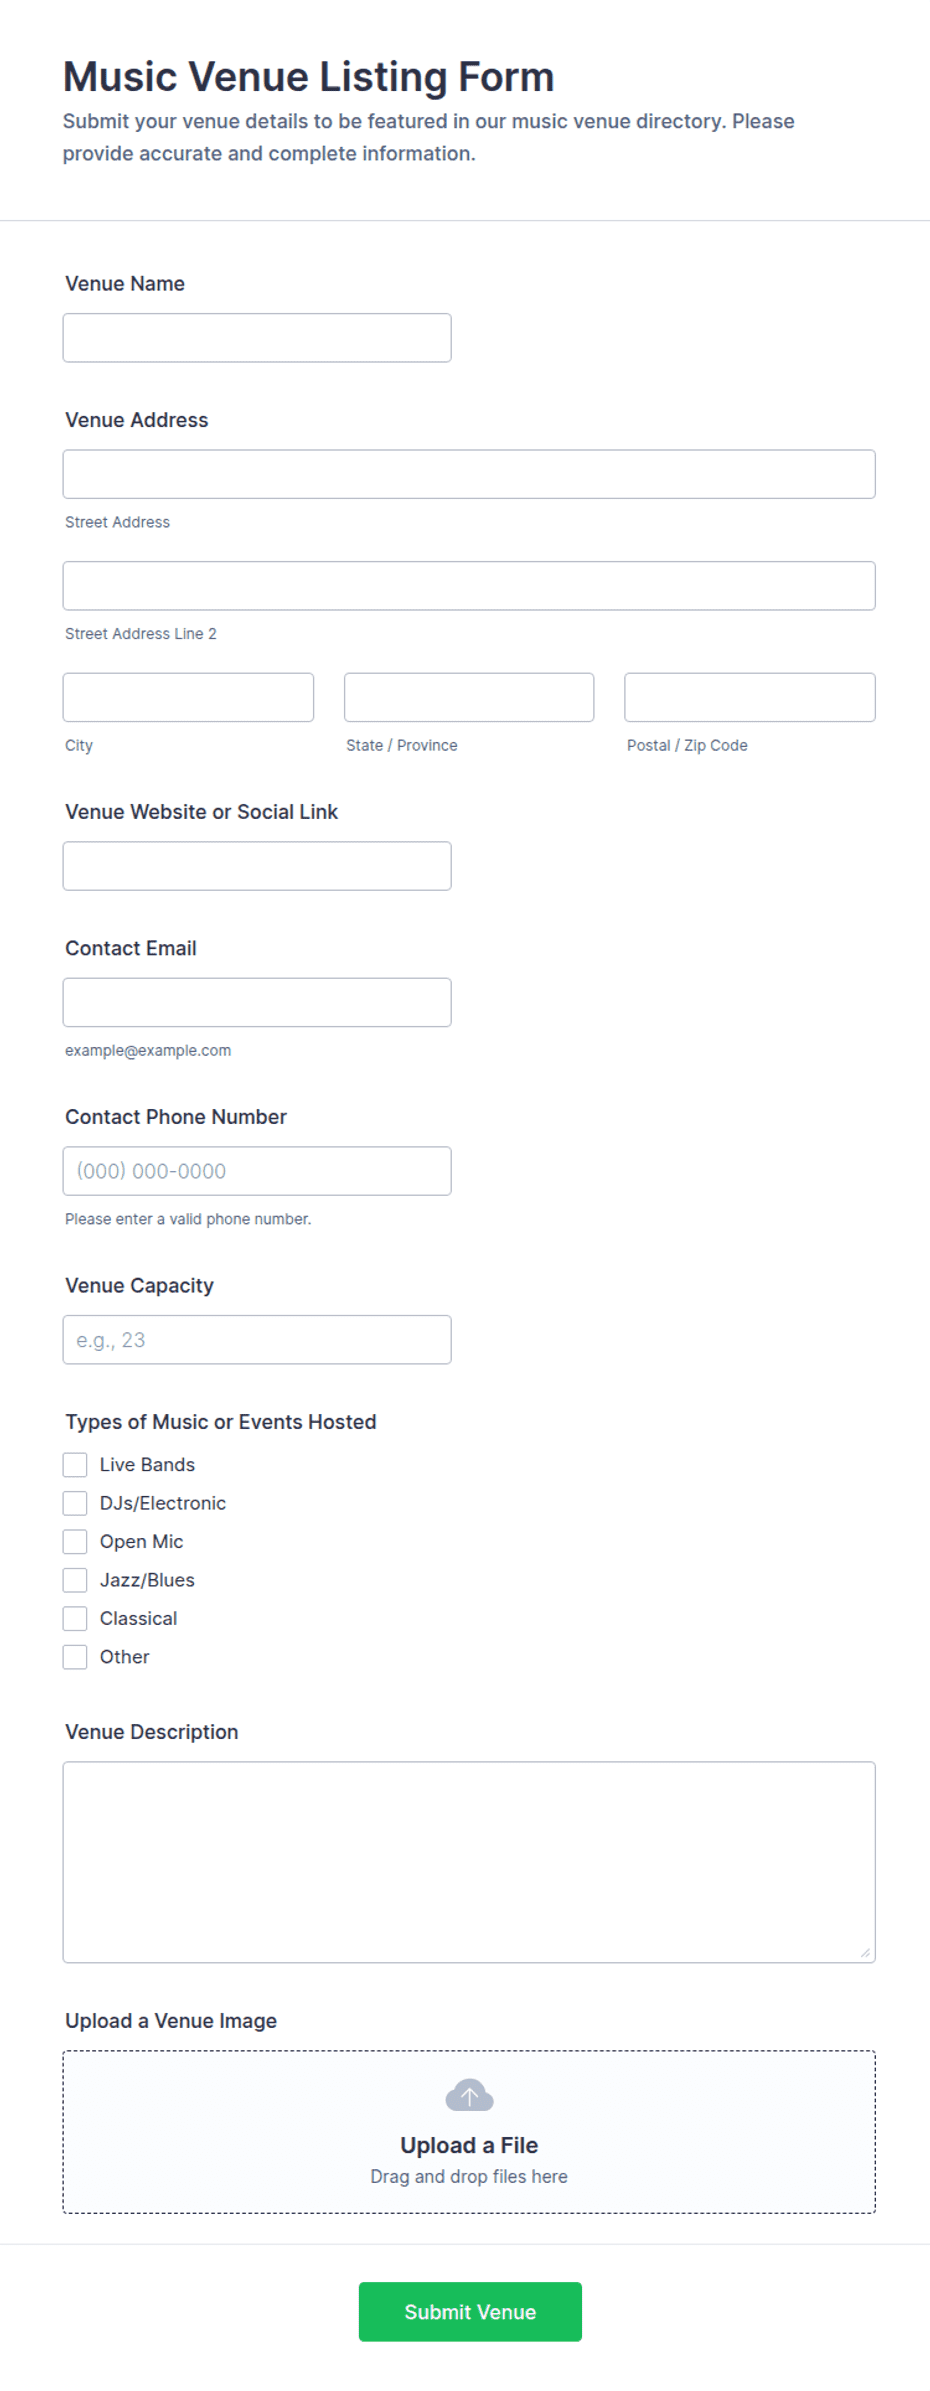Select the Open Mic checkbox
The image size is (930, 2391).
point(75,1542)
